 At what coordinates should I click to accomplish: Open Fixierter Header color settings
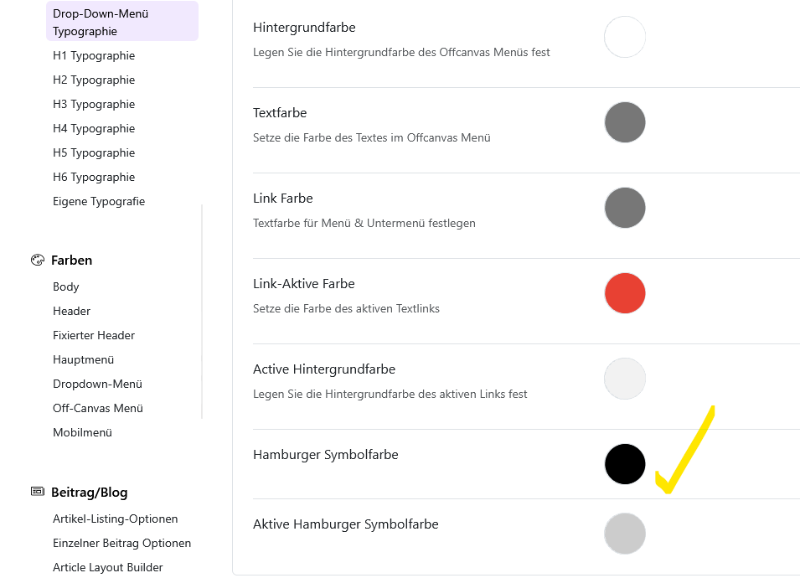click(94, 335)
